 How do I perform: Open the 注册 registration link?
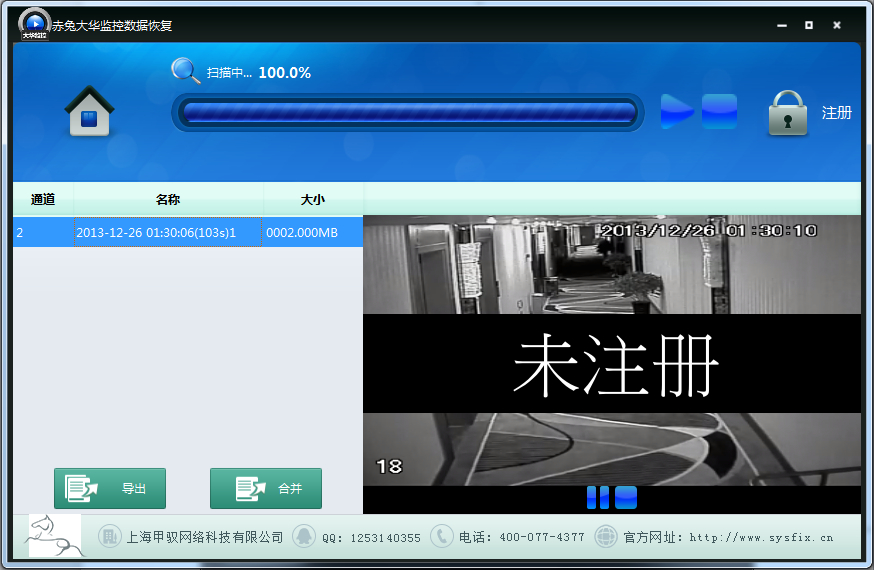click(836, 113)
